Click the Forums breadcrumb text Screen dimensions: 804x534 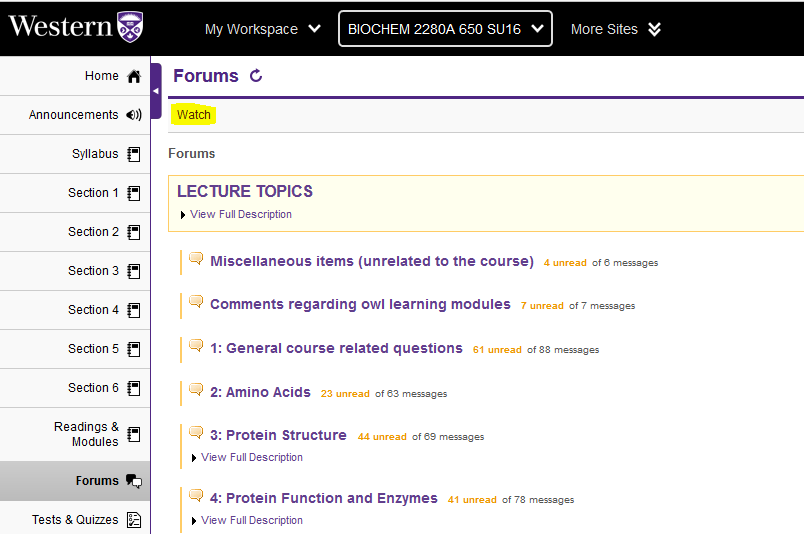click(x=192, y=153)
